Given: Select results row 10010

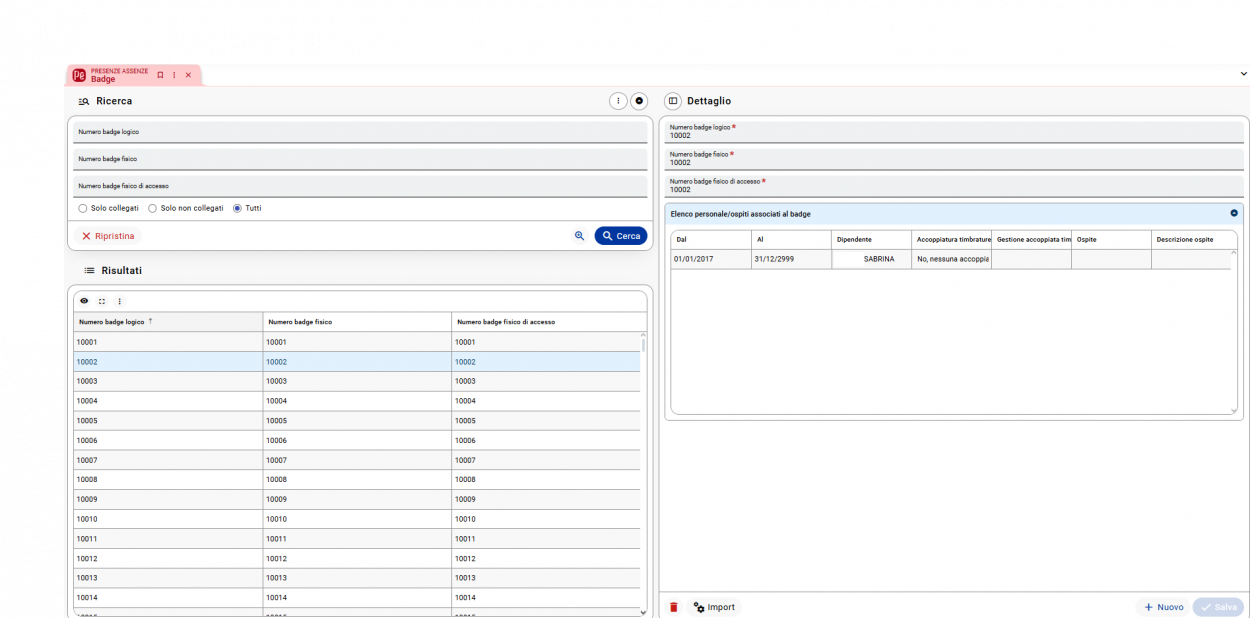Looking at the screenshot, I should 357,519.
